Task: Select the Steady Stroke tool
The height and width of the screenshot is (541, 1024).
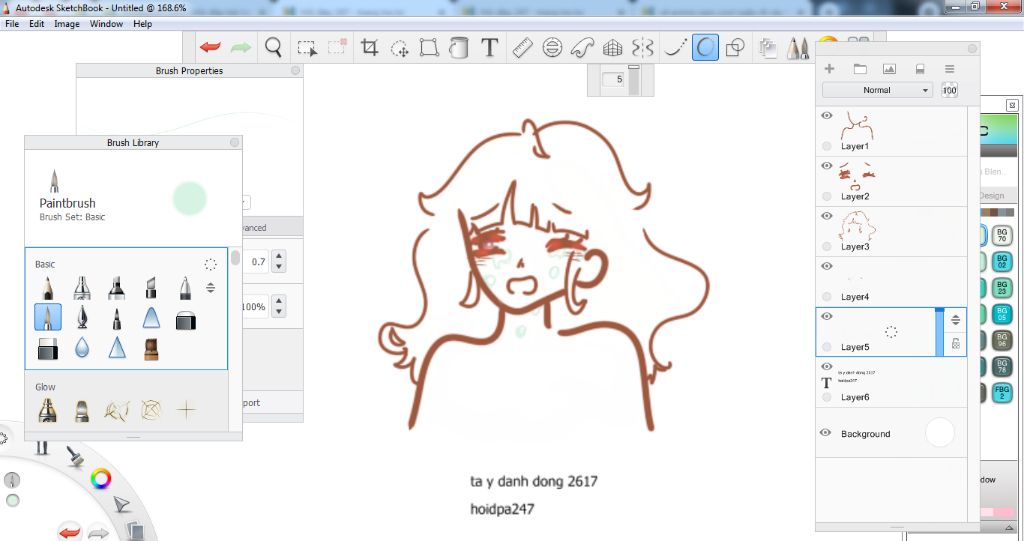Action: pos(675,47)
